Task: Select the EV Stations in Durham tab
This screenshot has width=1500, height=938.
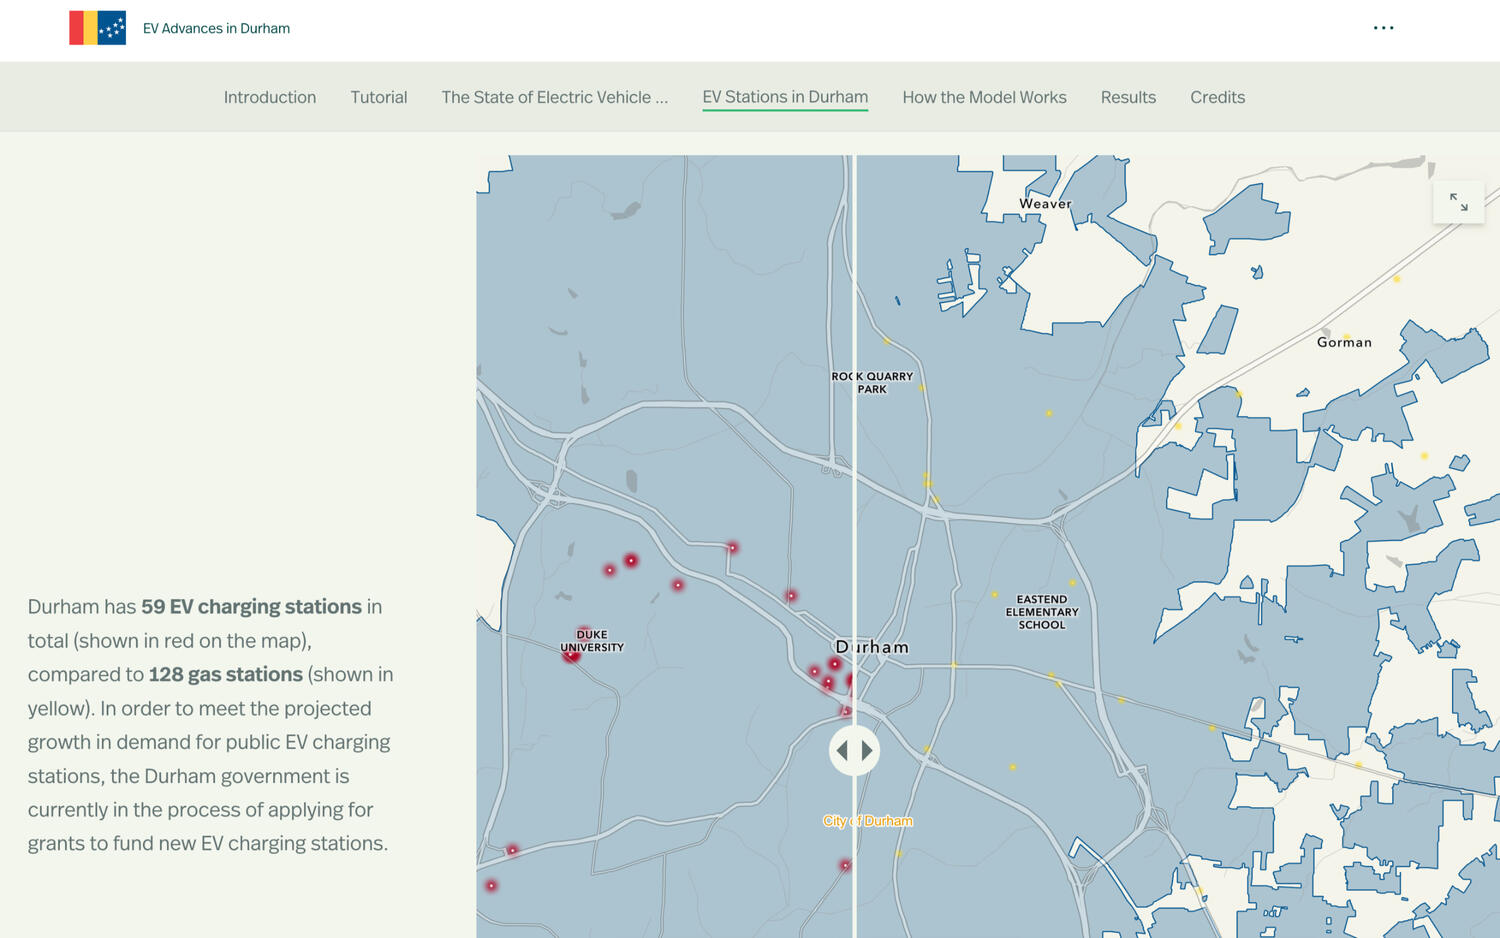Action: tap(784, 97)
